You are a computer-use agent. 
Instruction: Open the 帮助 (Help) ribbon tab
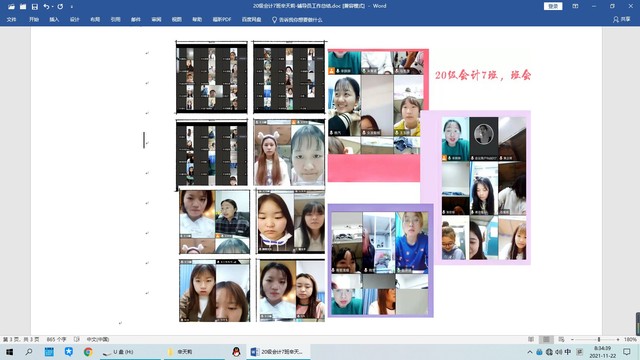point(197,20)
